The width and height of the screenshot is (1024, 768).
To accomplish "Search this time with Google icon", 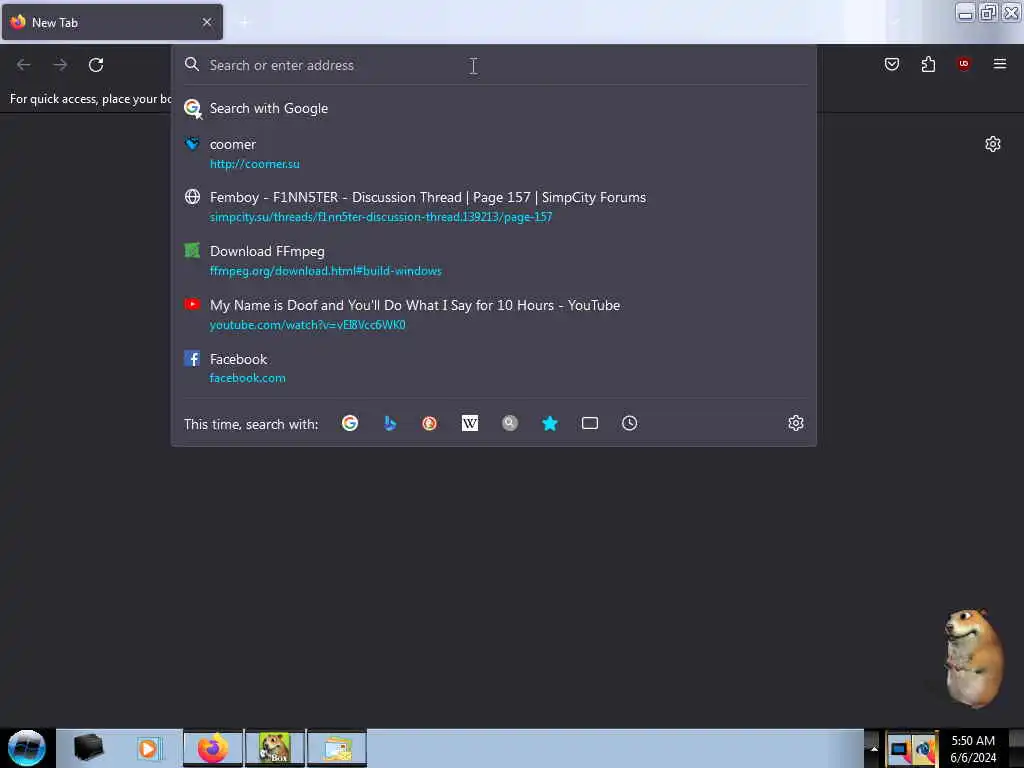I will (x=350, y=423).
